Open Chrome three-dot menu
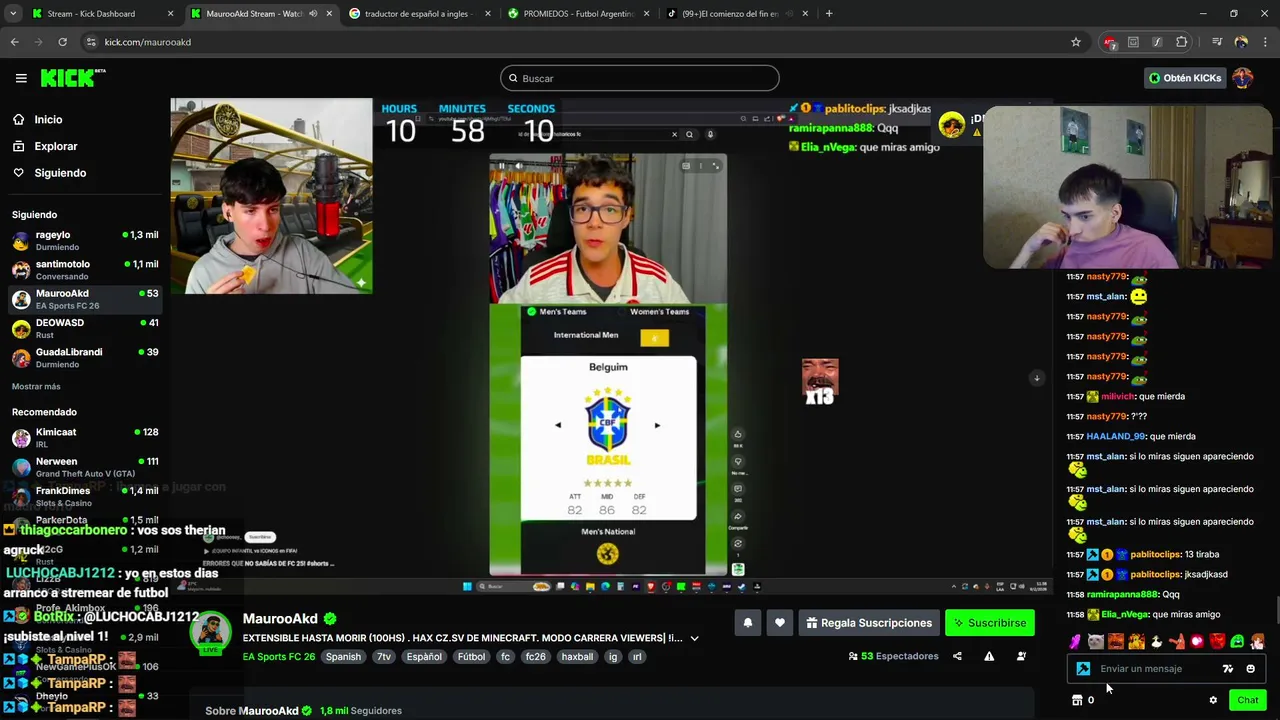This screenshot has height=720, width=1280. pos(1265,42)
